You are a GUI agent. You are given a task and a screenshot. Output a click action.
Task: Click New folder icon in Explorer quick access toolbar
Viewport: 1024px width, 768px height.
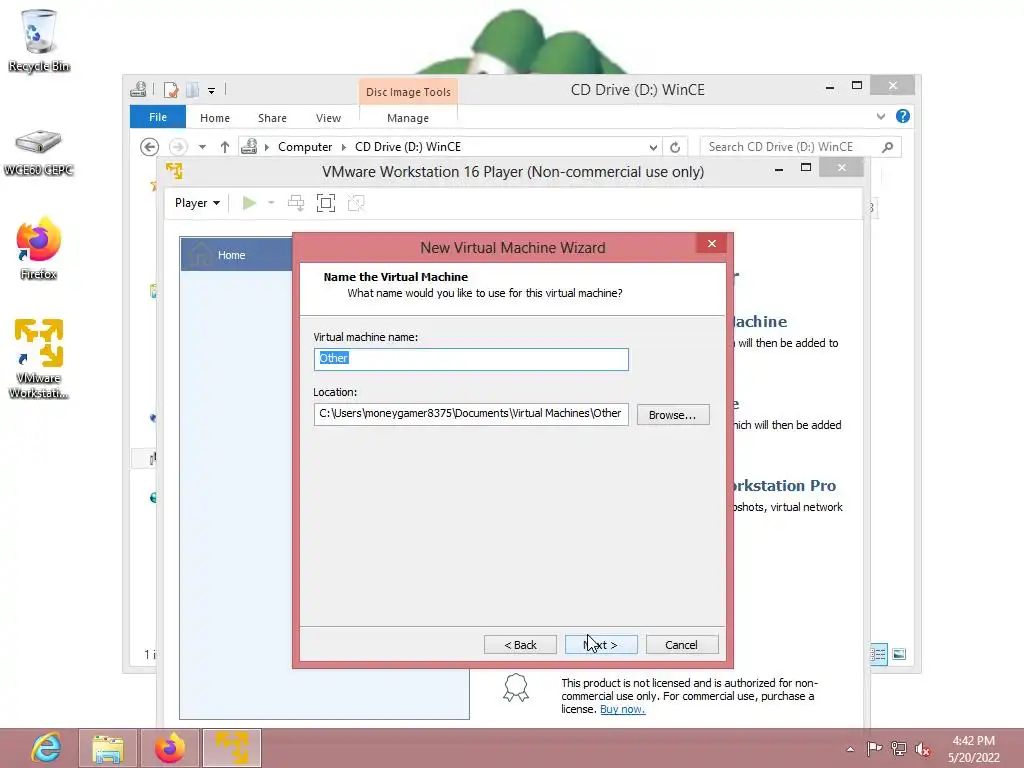click(x=192, y=90)
